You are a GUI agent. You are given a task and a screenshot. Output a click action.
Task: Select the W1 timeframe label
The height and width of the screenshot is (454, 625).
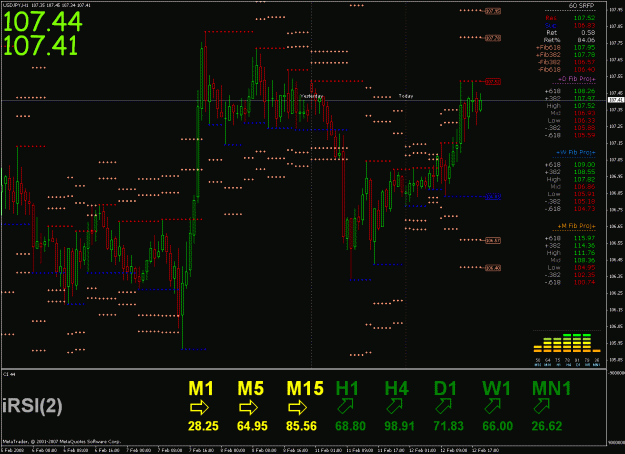tap(496, 388)
